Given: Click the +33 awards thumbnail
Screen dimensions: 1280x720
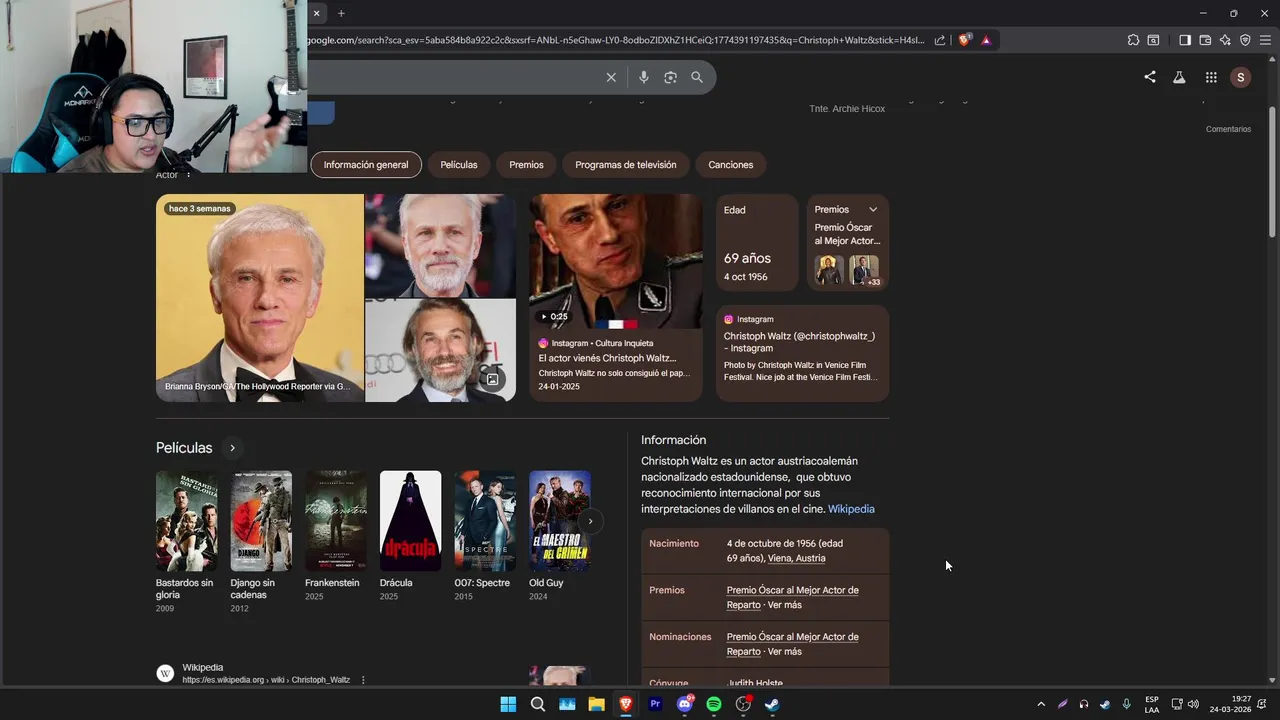Looking at the screenshot, I should coord(864,270).
